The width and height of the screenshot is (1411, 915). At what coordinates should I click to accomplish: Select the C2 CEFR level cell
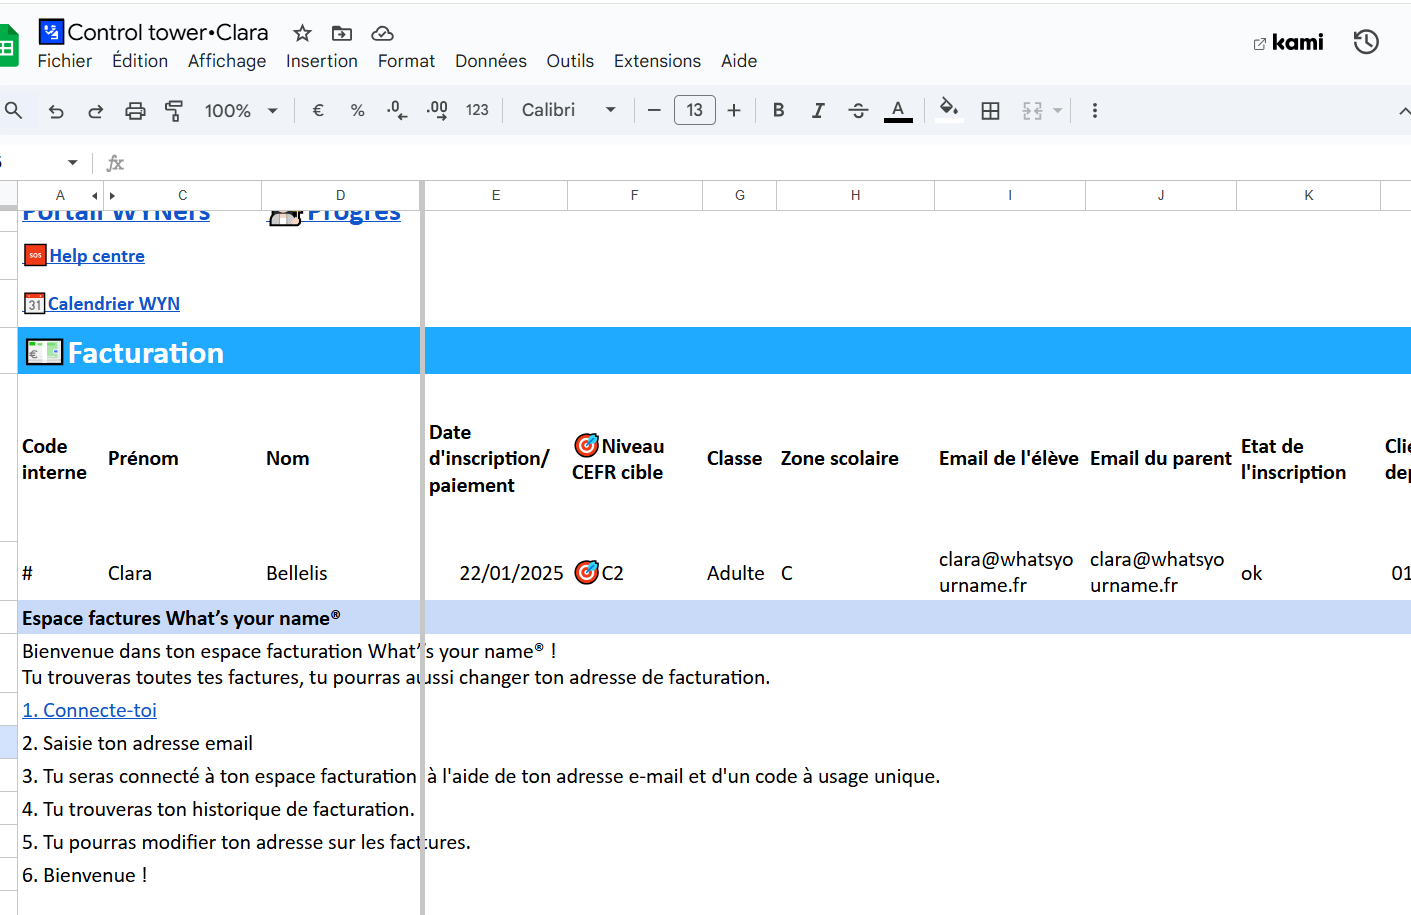point(635,573)
